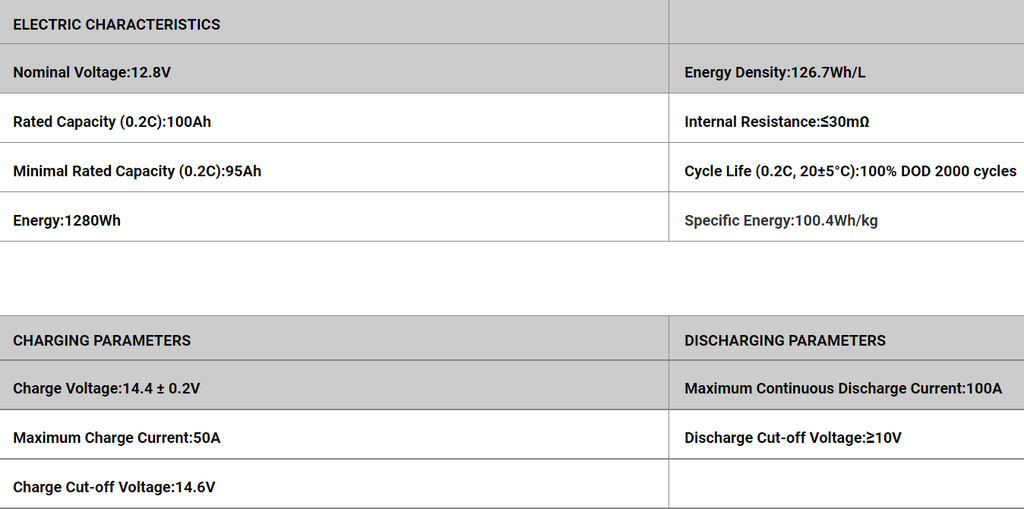1024x509 pixels.
Task: Click the Discharge Cut-off Voltage ≥10V cell
Action: (x=793, y=437)
